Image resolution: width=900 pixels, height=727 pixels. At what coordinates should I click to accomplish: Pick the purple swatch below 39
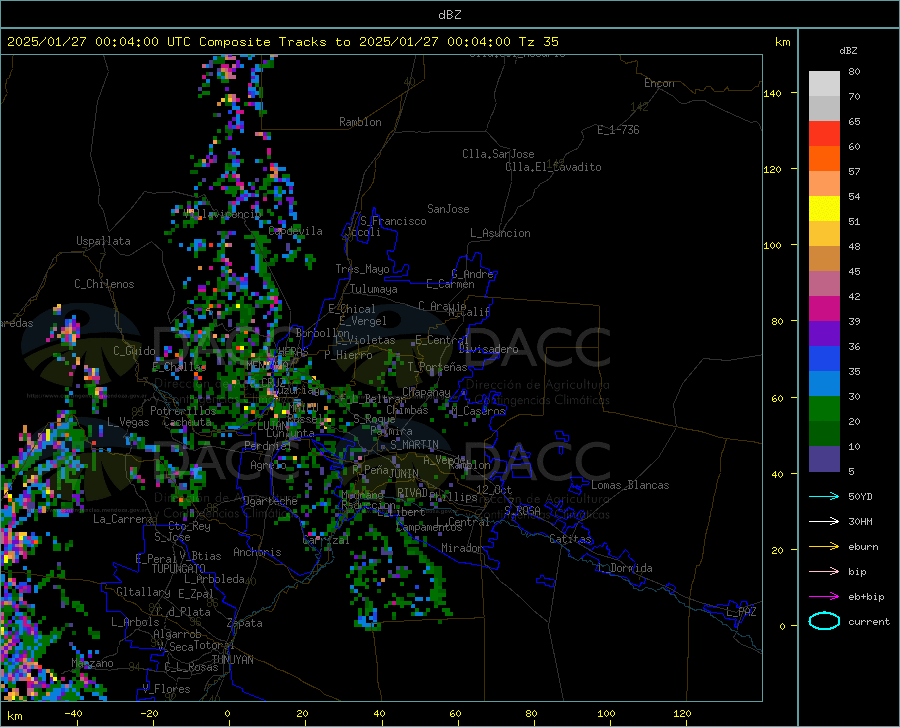pyautogui.click(x=824, y=334)
